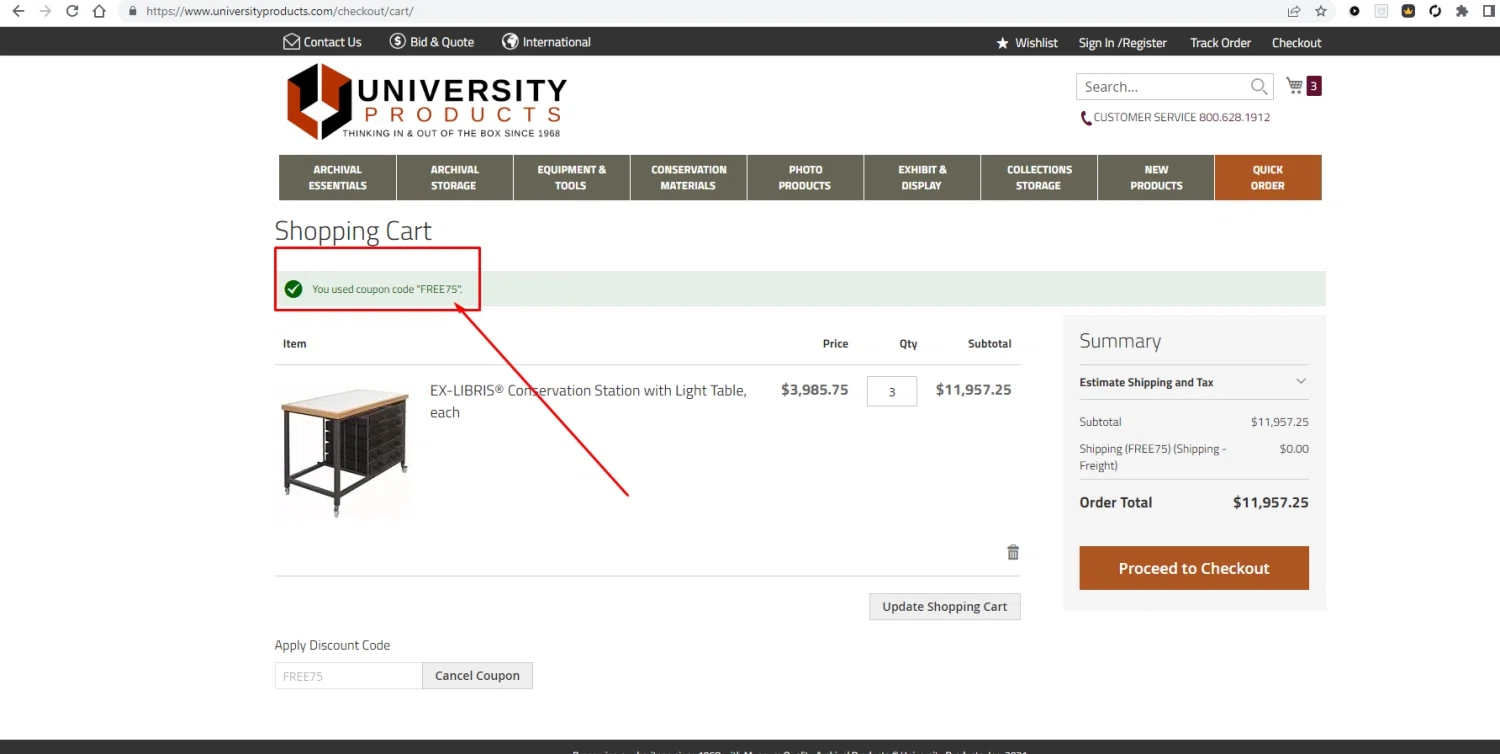The height and width of the screenshot is (754, 1500).
Task: Click the cart item count badge
Action: [1314, 86]
